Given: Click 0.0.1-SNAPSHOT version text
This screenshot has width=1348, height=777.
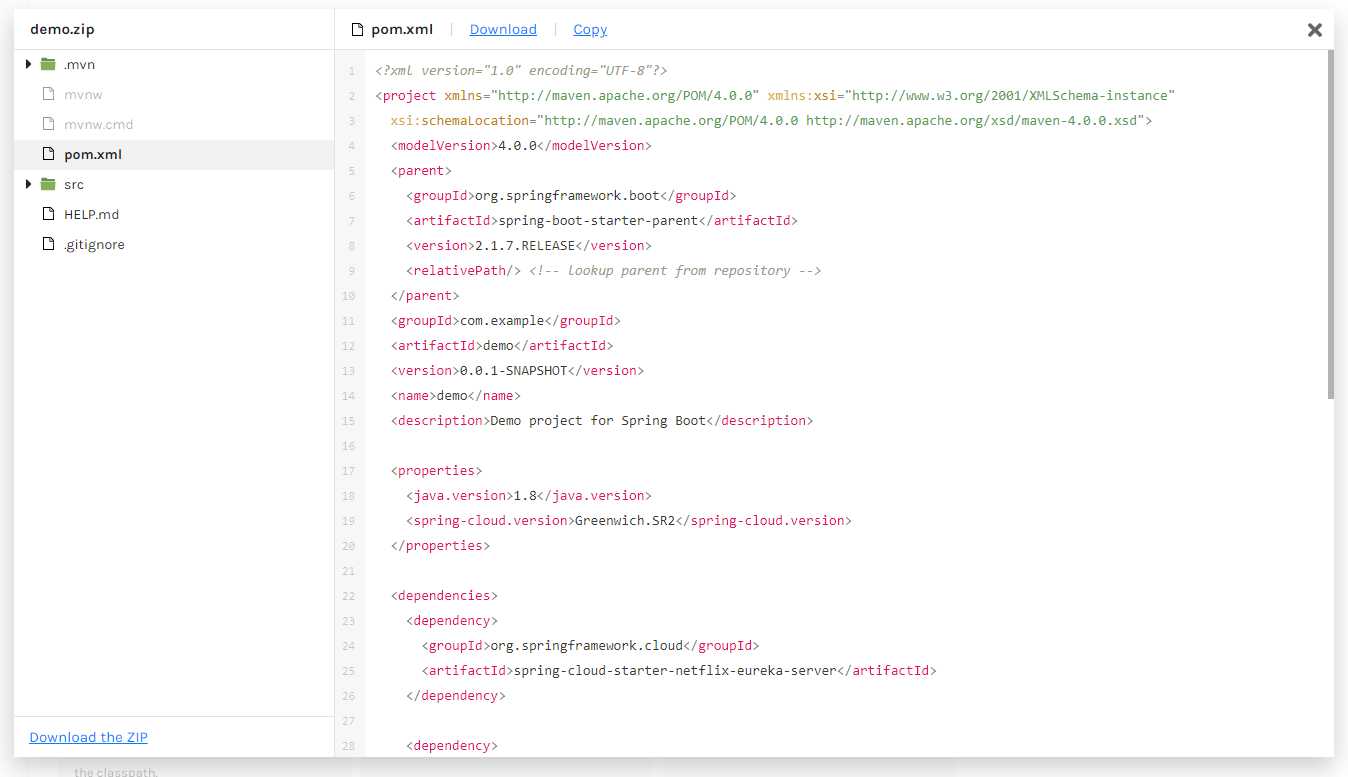Looking at the screenshot, I should [513, 371].
